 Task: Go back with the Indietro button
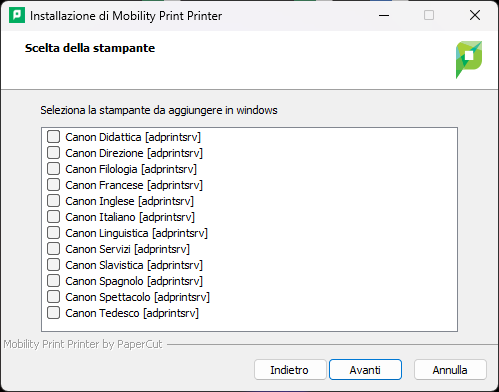[x=290, y=370]
